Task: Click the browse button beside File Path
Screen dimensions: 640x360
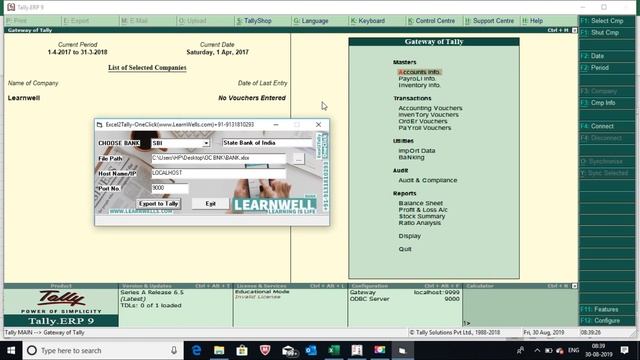Action: pos(299,158)
